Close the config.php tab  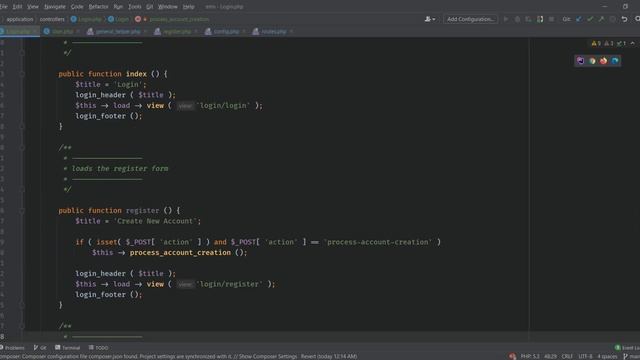tap(243, 31)
